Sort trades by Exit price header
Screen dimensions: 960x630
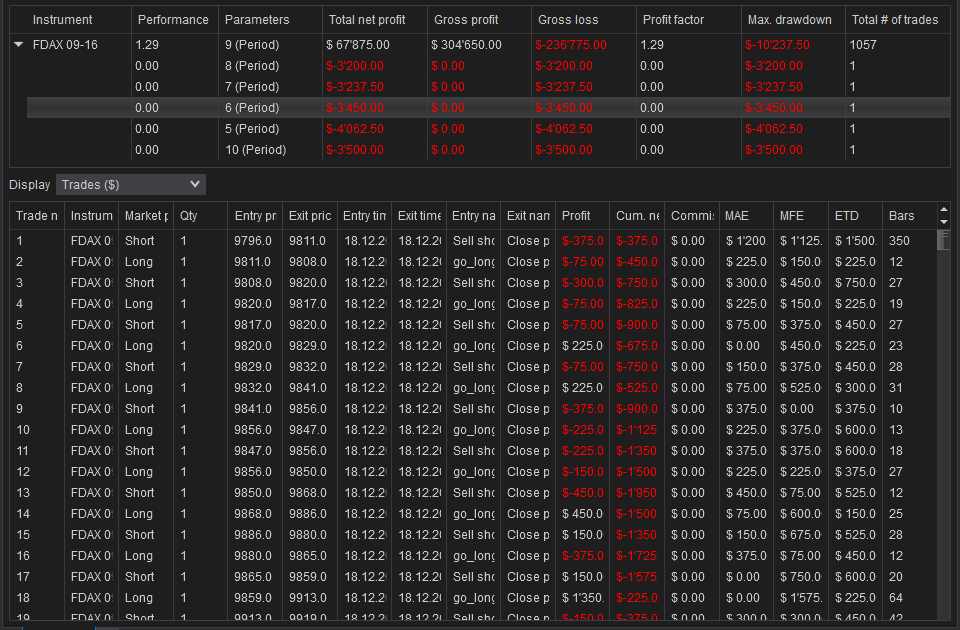[x=310, y=216]
